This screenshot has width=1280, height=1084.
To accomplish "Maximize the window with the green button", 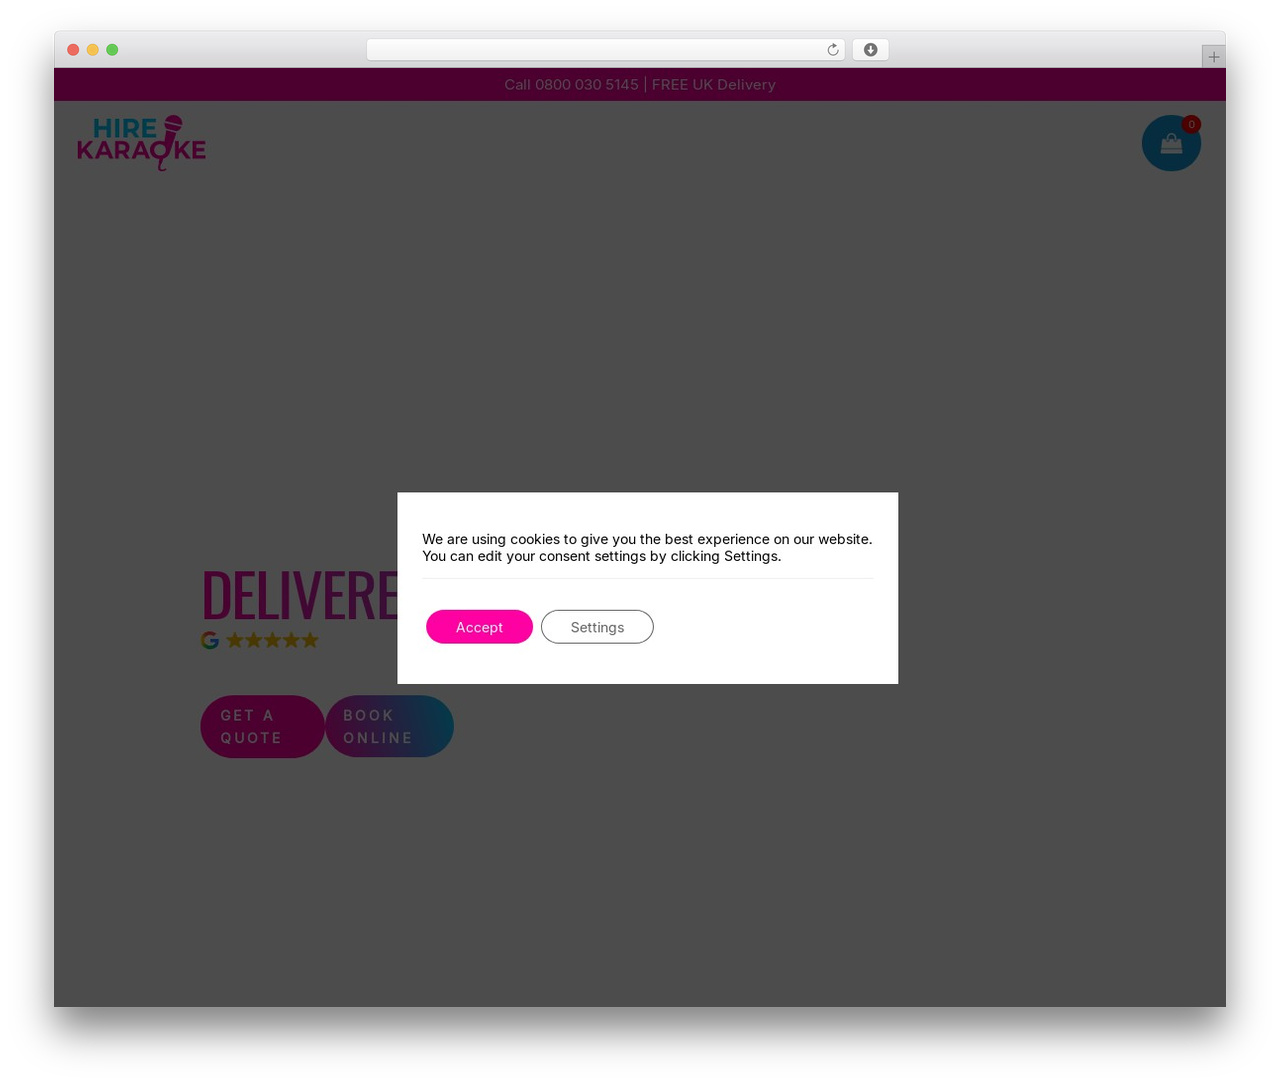I will tap(112, 50).
